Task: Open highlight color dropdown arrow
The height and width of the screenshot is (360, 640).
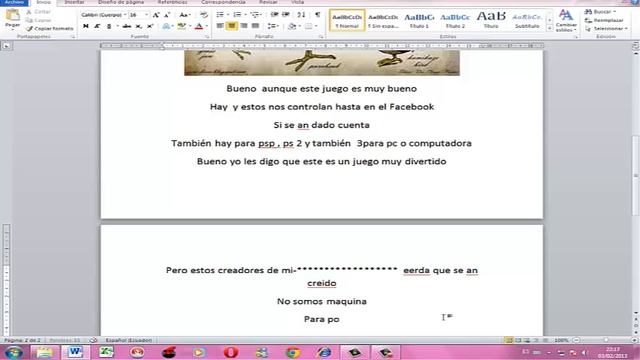Action: 189,26
